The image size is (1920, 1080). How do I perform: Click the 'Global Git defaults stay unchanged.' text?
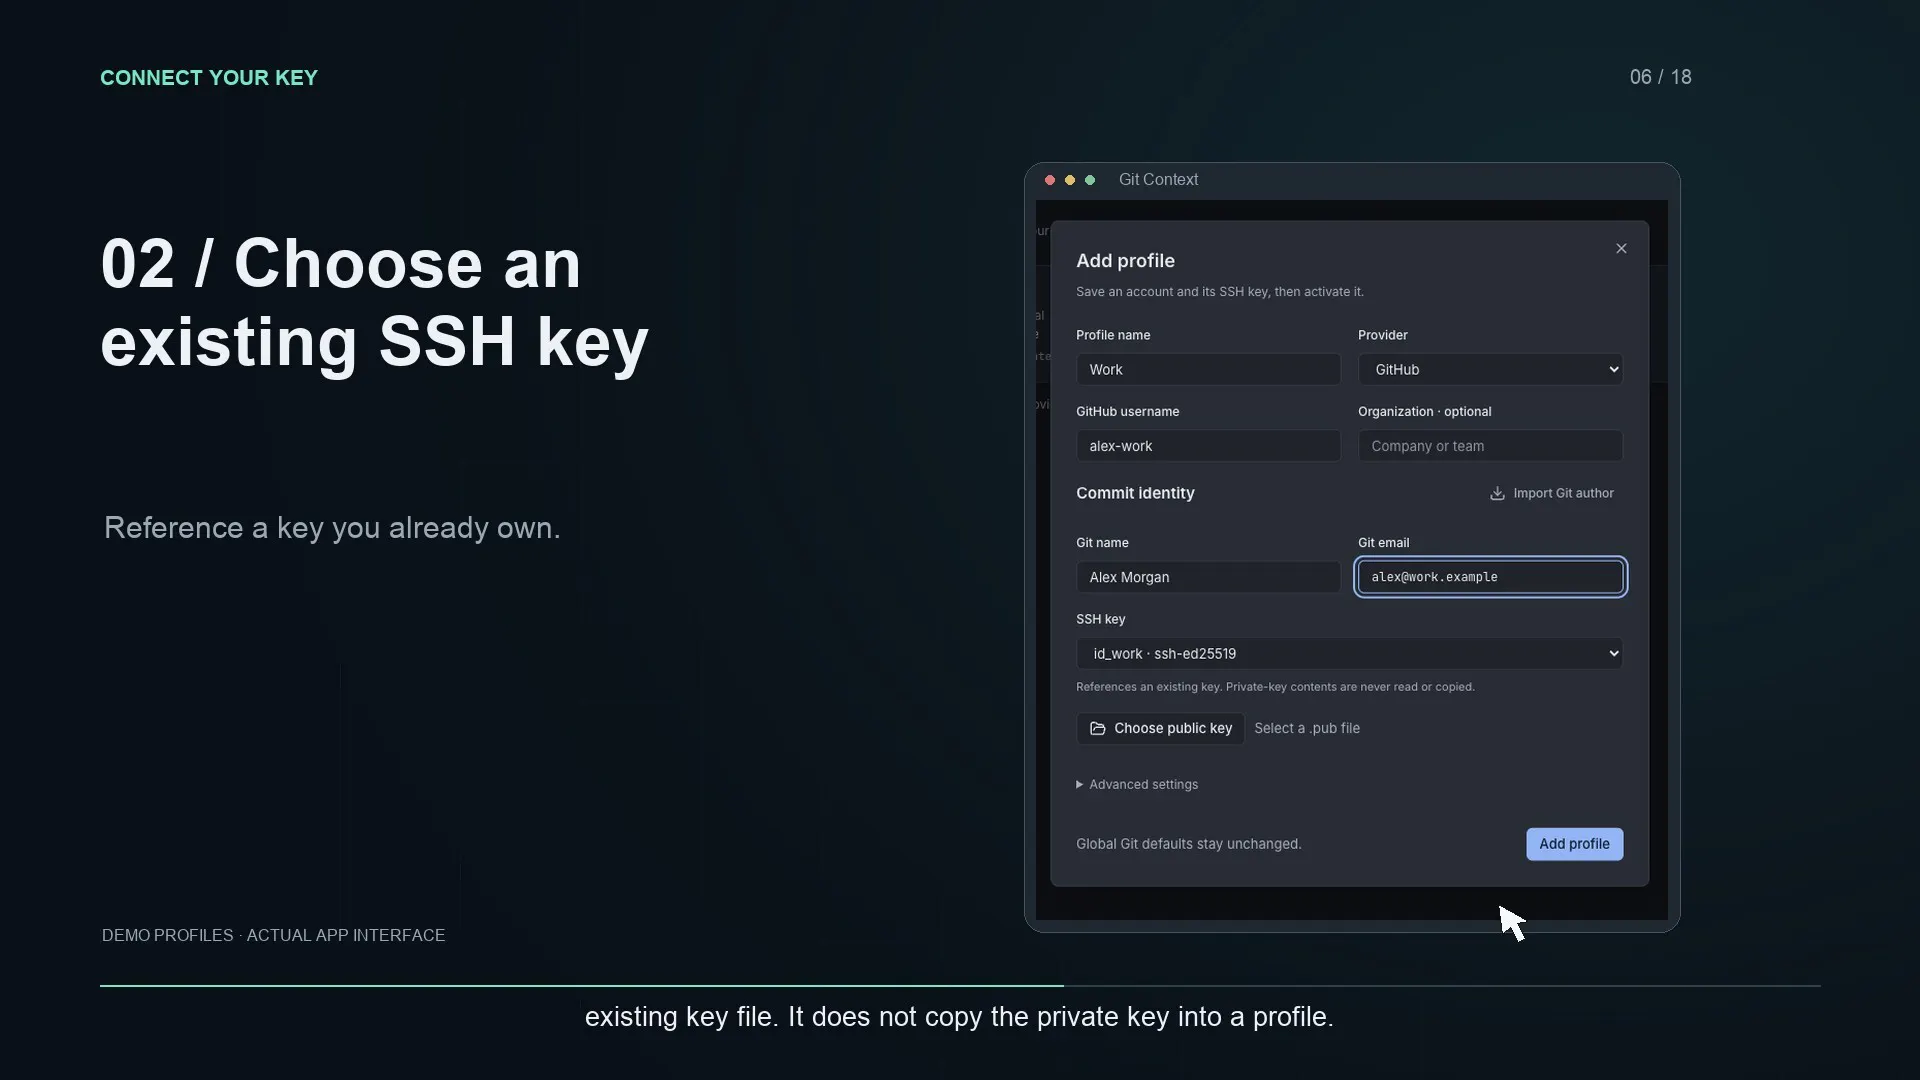pyautogui.click(x=1188, y=844)
